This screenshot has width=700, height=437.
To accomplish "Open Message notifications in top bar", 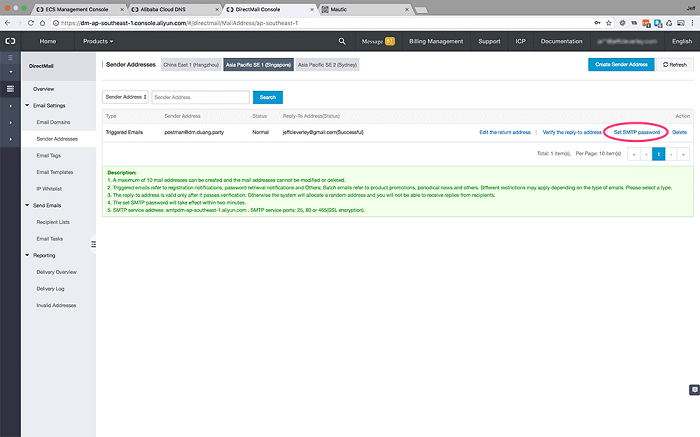I will coord(378,41).
